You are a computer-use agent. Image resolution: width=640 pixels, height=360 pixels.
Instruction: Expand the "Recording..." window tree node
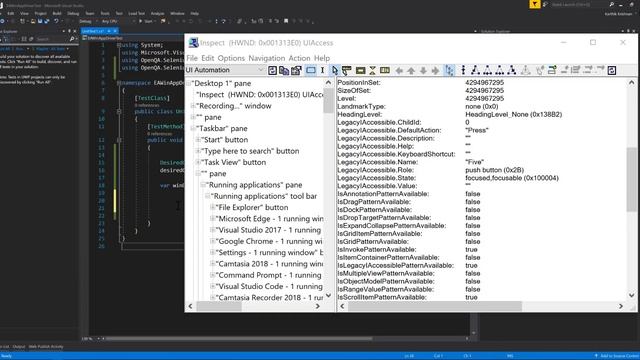pos(193,106)
